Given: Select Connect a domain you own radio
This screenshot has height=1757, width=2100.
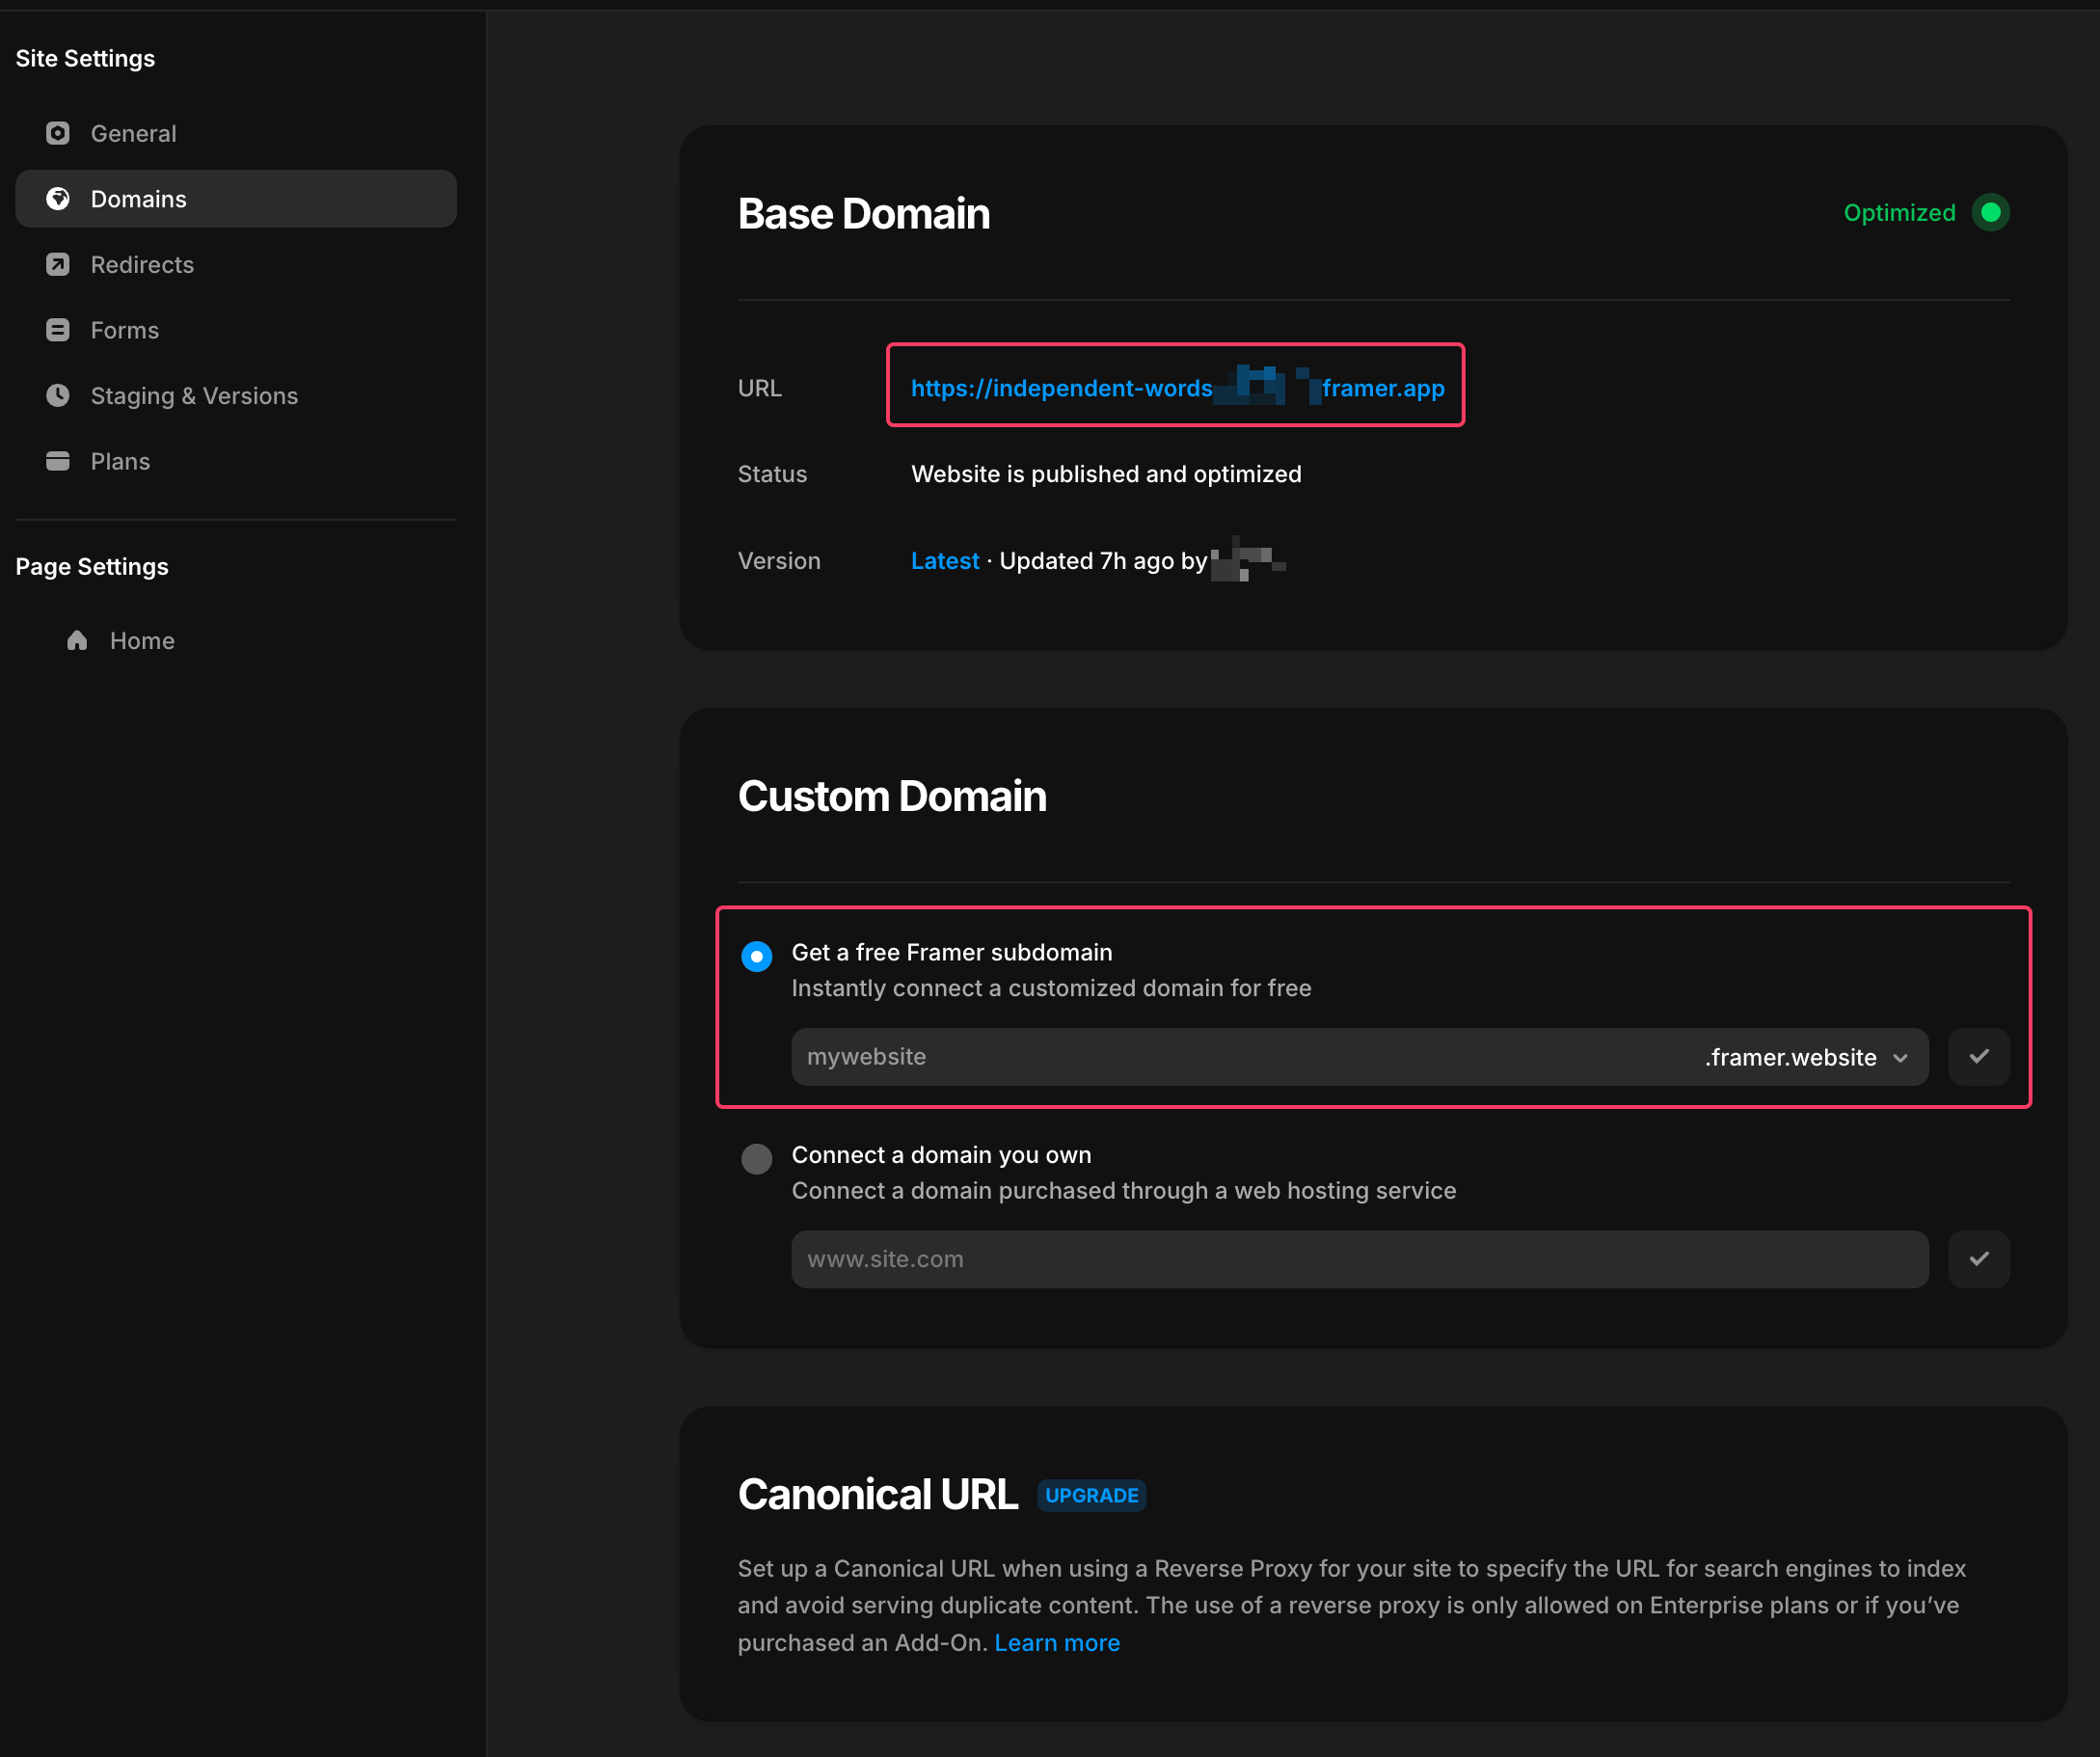Looking at the screenshot, I should click(756, 1158).
